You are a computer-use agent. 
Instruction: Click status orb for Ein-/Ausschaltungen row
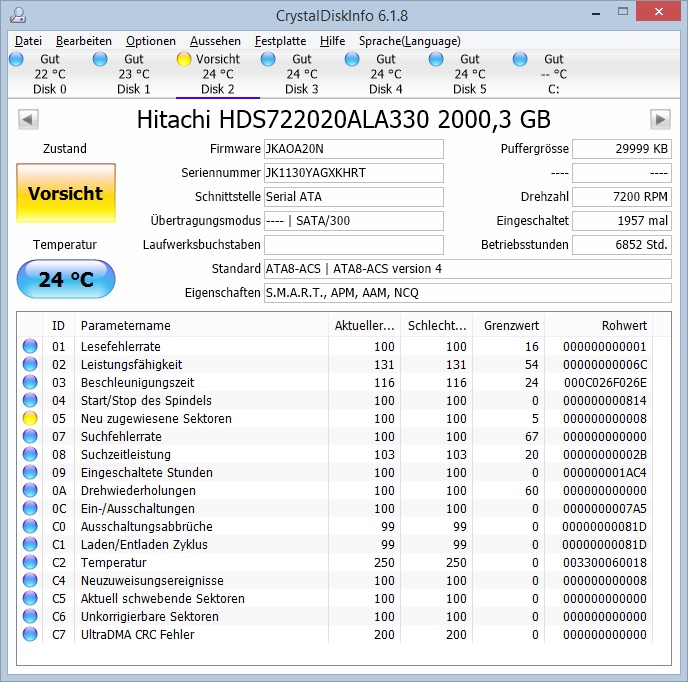pos(30,508)
